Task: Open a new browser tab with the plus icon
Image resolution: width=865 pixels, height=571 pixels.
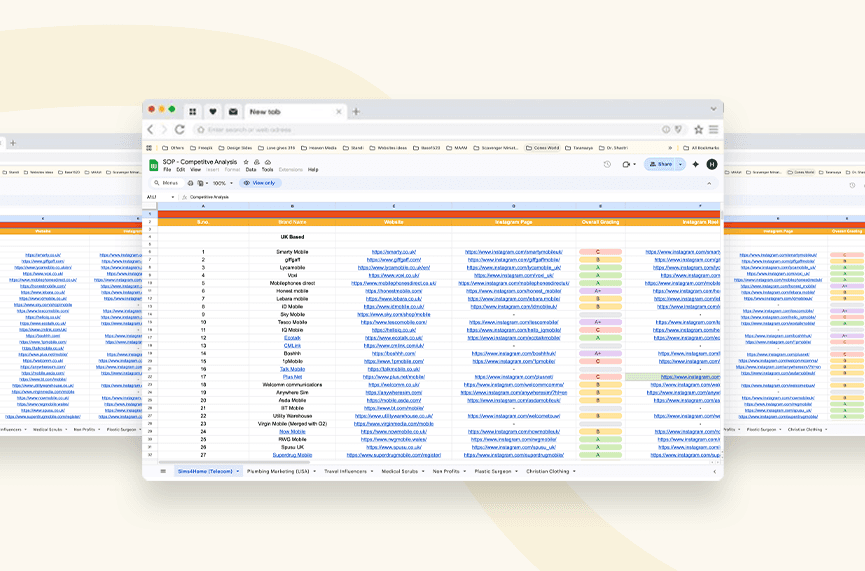Action: click(356, 111)
